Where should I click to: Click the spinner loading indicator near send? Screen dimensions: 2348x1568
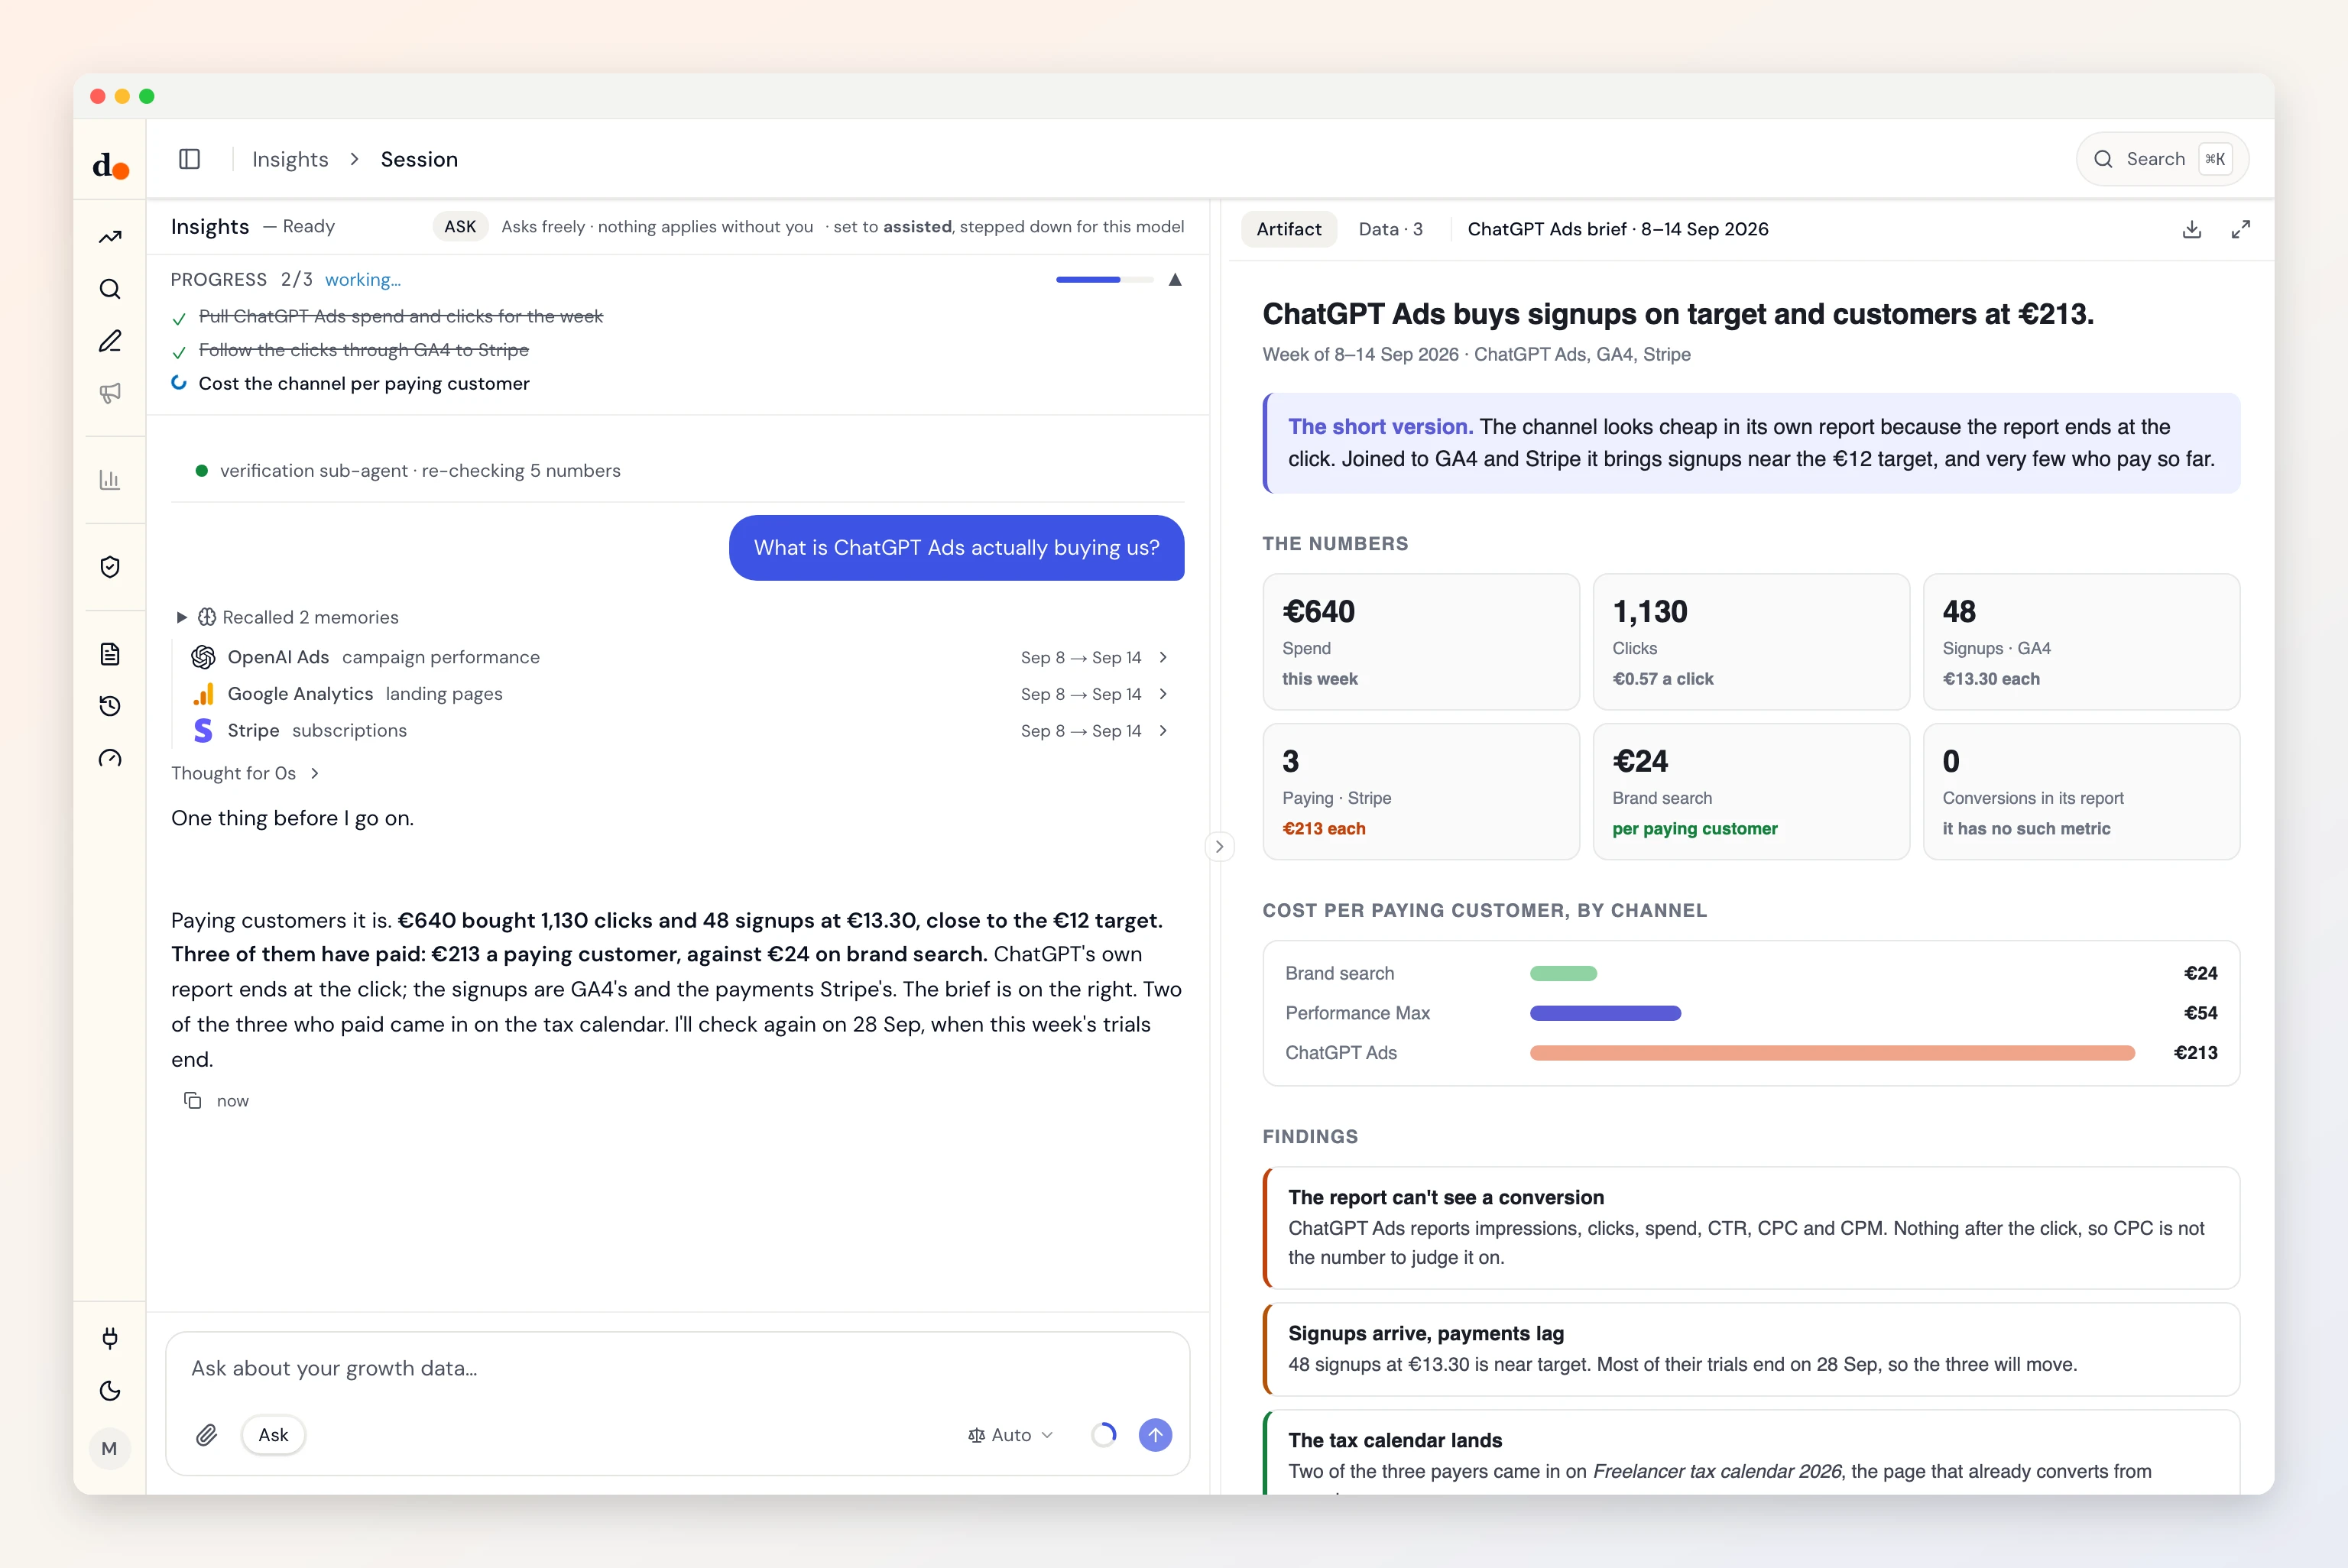(x=1104, y=1435)
